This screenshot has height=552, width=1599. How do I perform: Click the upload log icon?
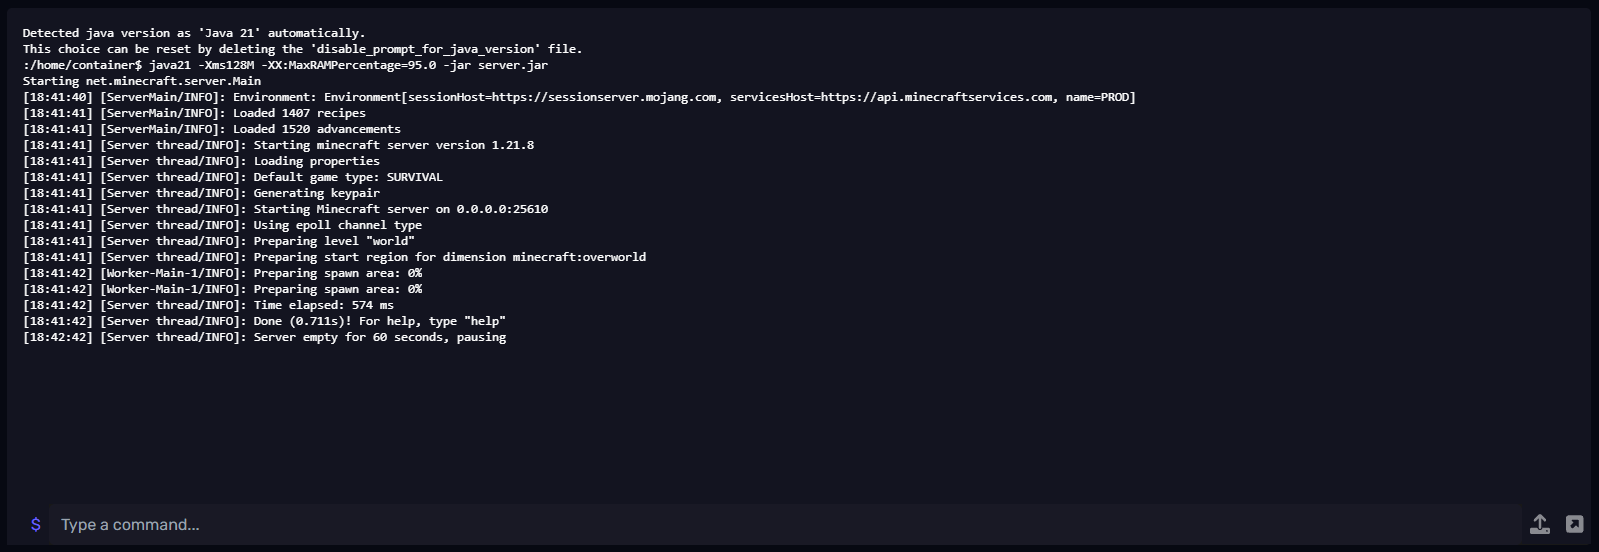(x=1540, y=524)
